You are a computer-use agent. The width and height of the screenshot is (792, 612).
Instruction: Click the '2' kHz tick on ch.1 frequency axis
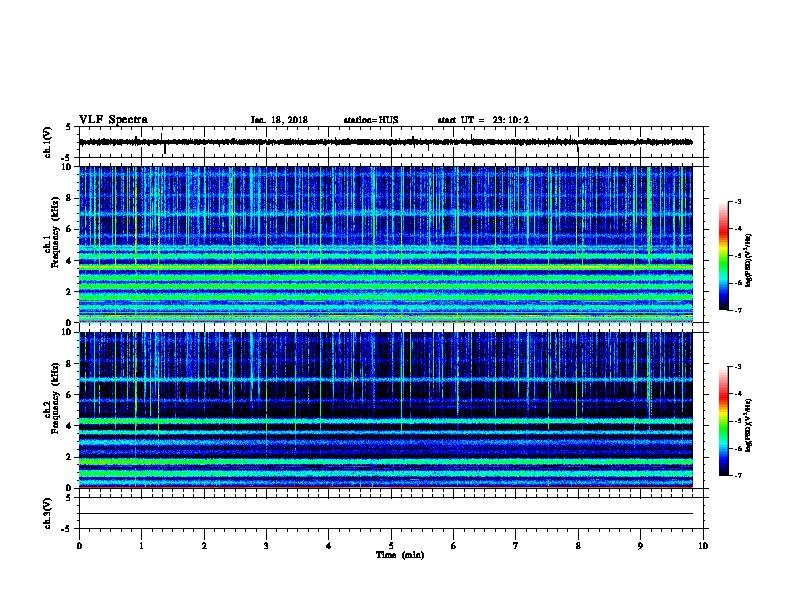click(x=69, y=292)
